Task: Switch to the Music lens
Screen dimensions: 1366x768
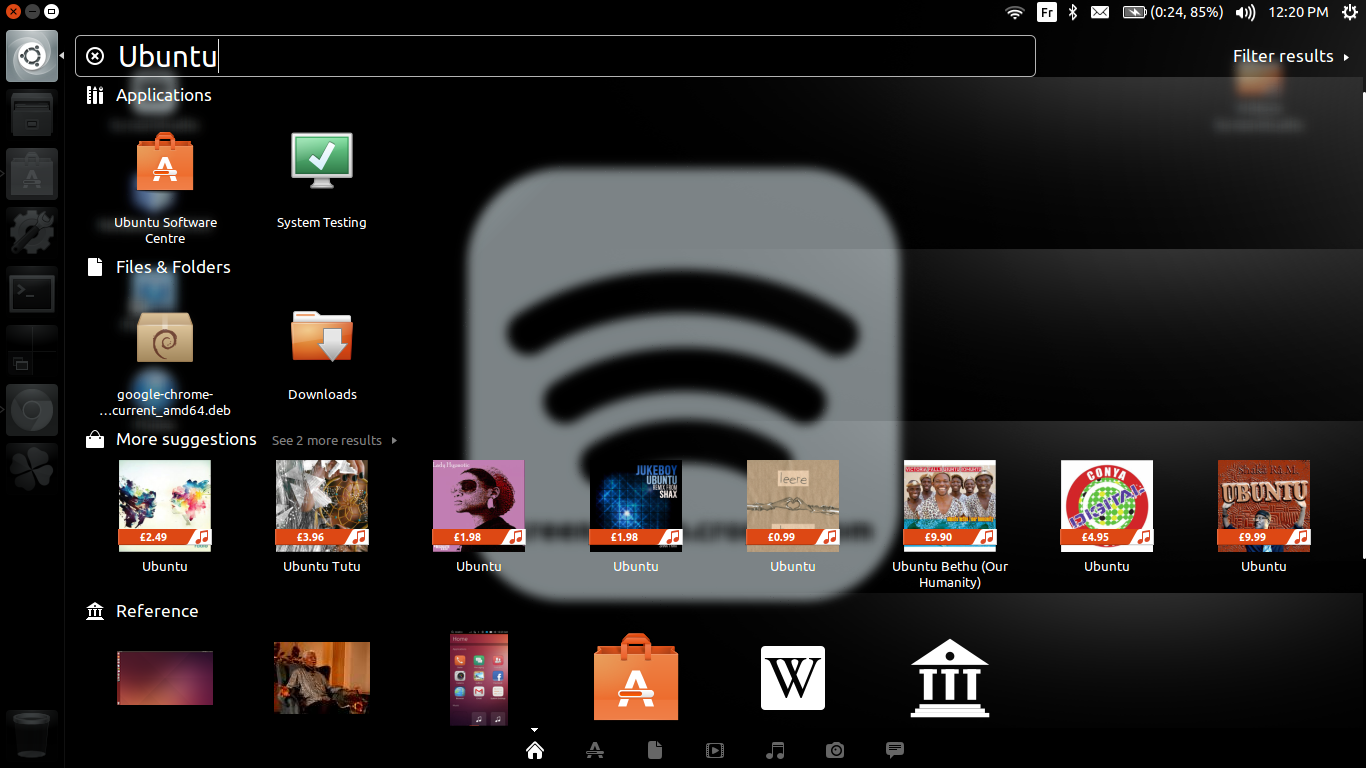Action: pyautogui.click(x=775, y=750)
